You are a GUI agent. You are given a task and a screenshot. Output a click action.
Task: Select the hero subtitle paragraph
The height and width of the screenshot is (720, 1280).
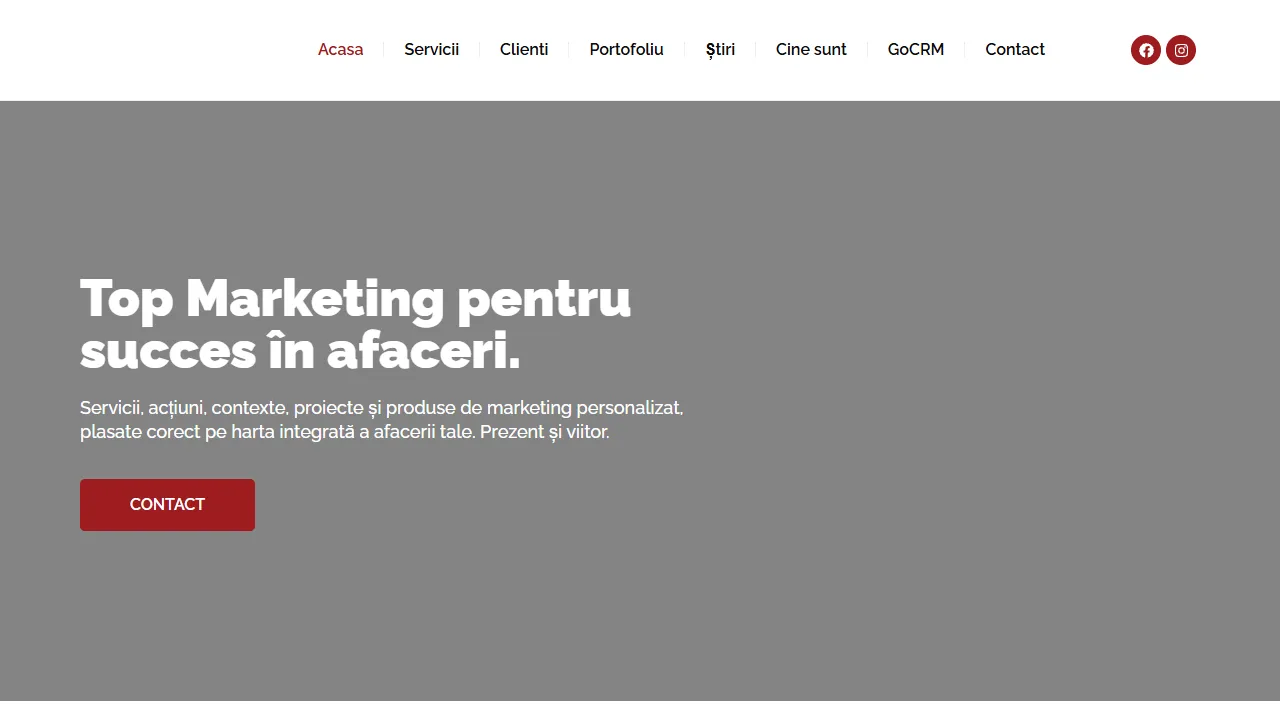tap(382, 420)
